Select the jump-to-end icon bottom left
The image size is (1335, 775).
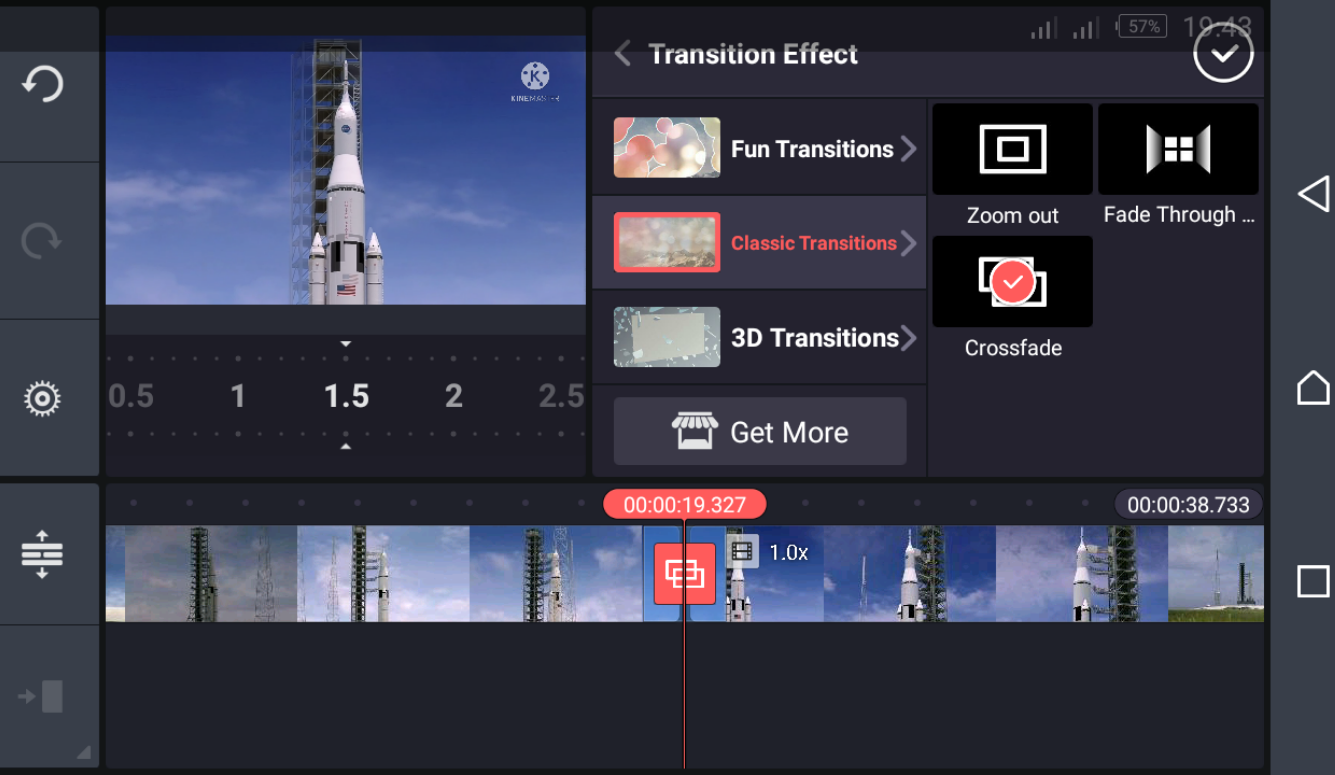(42, 693)
